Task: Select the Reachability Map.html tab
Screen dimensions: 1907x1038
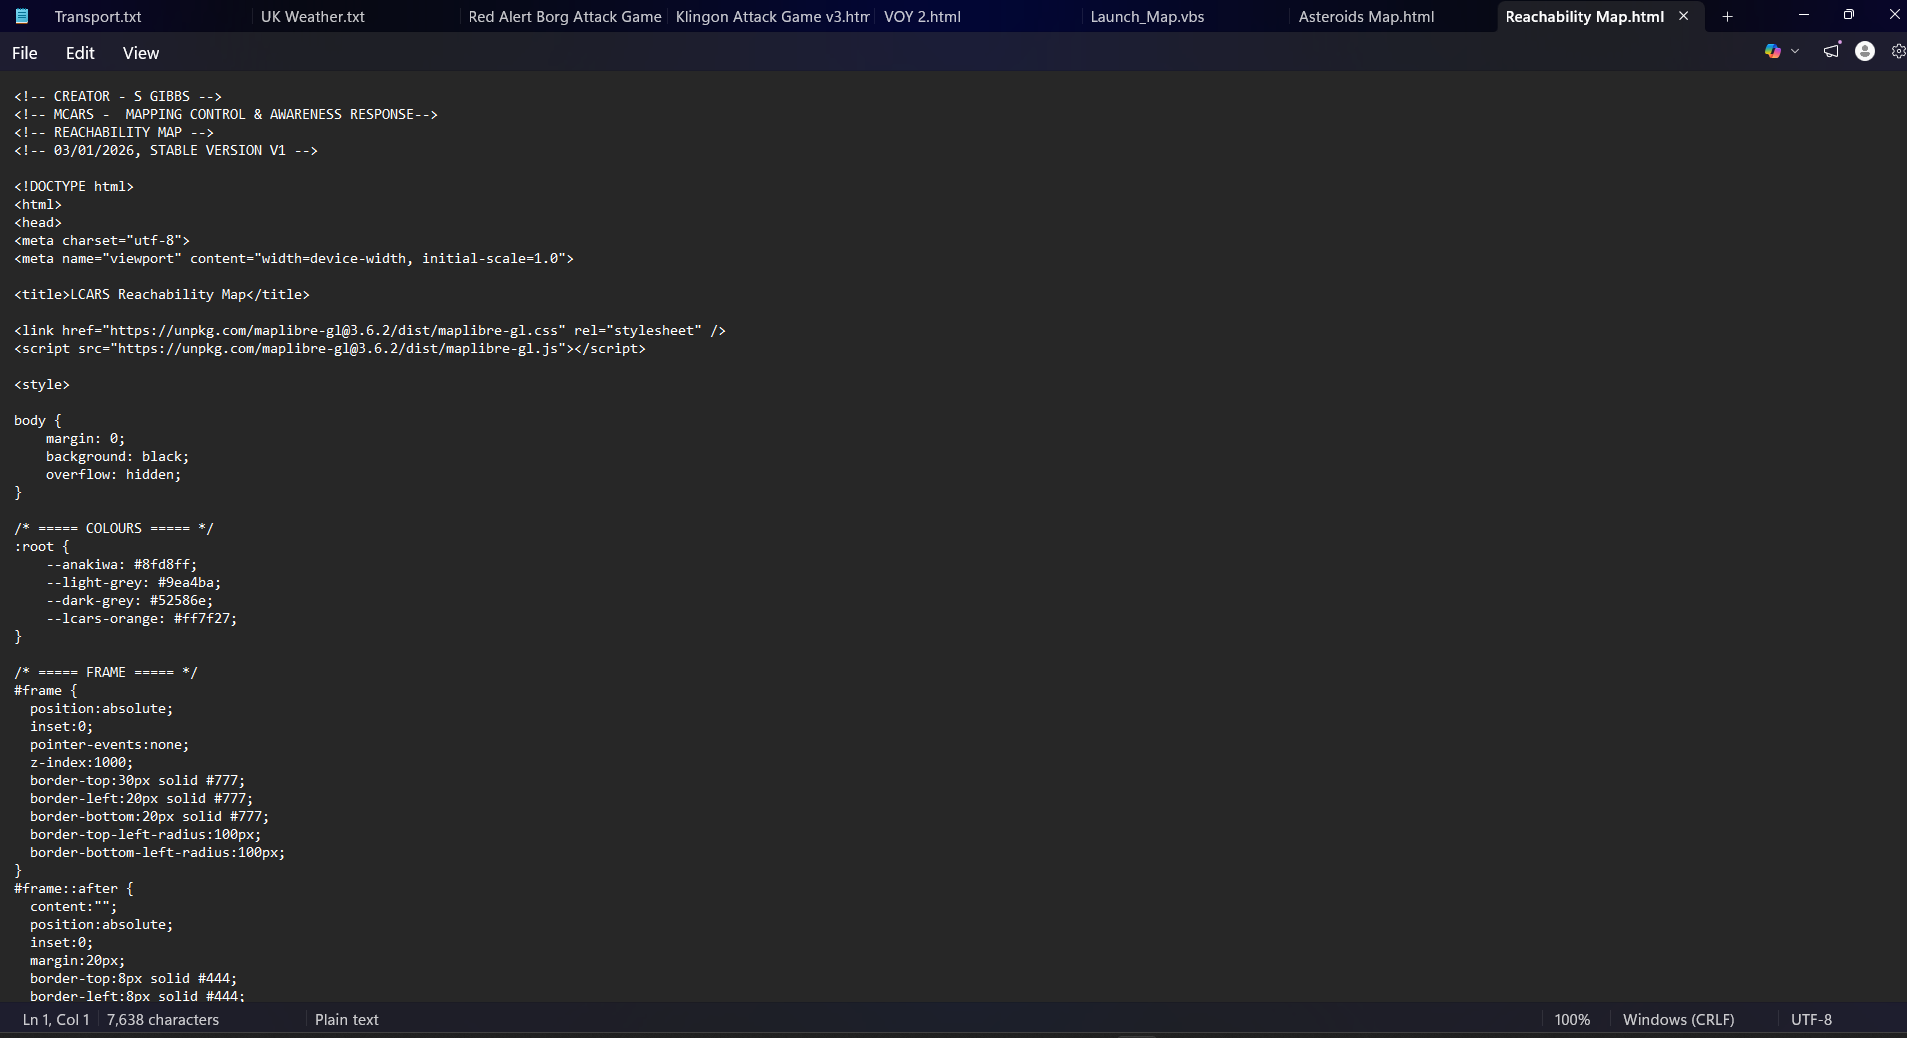Action: click(x=1585, y=17)
